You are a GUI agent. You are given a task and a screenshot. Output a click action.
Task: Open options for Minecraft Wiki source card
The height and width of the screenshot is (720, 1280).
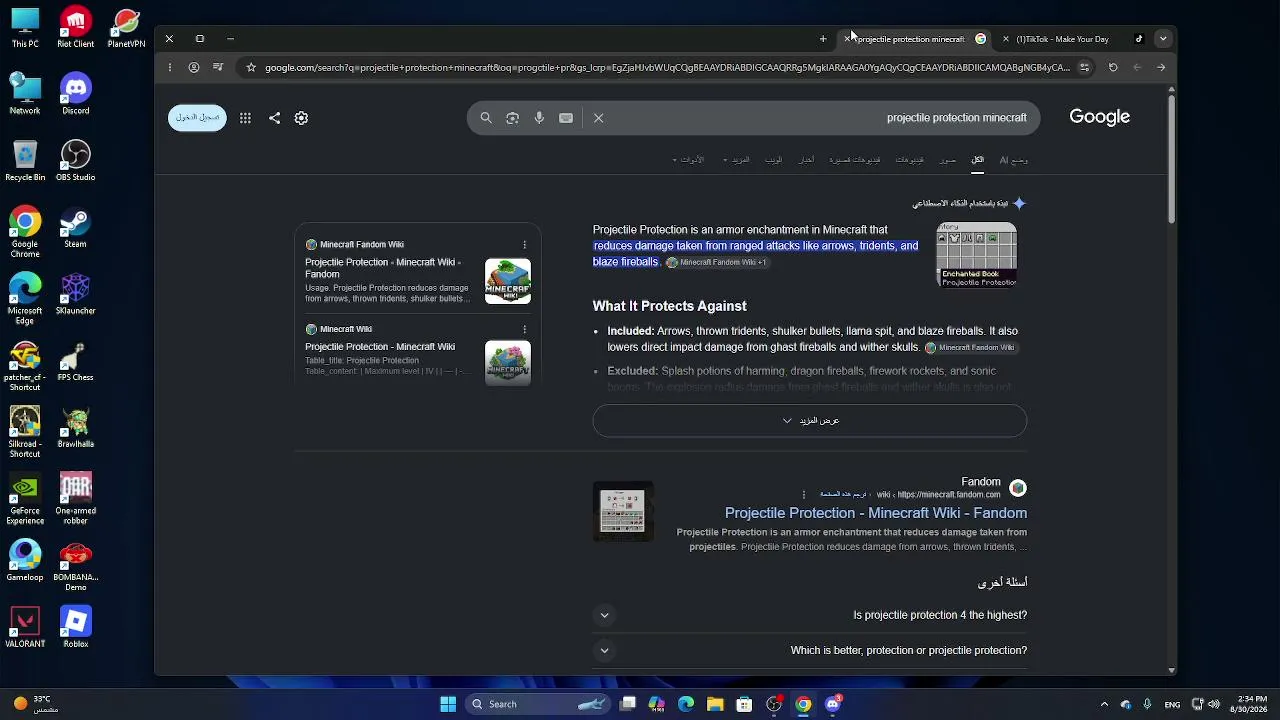click(524, 329)
